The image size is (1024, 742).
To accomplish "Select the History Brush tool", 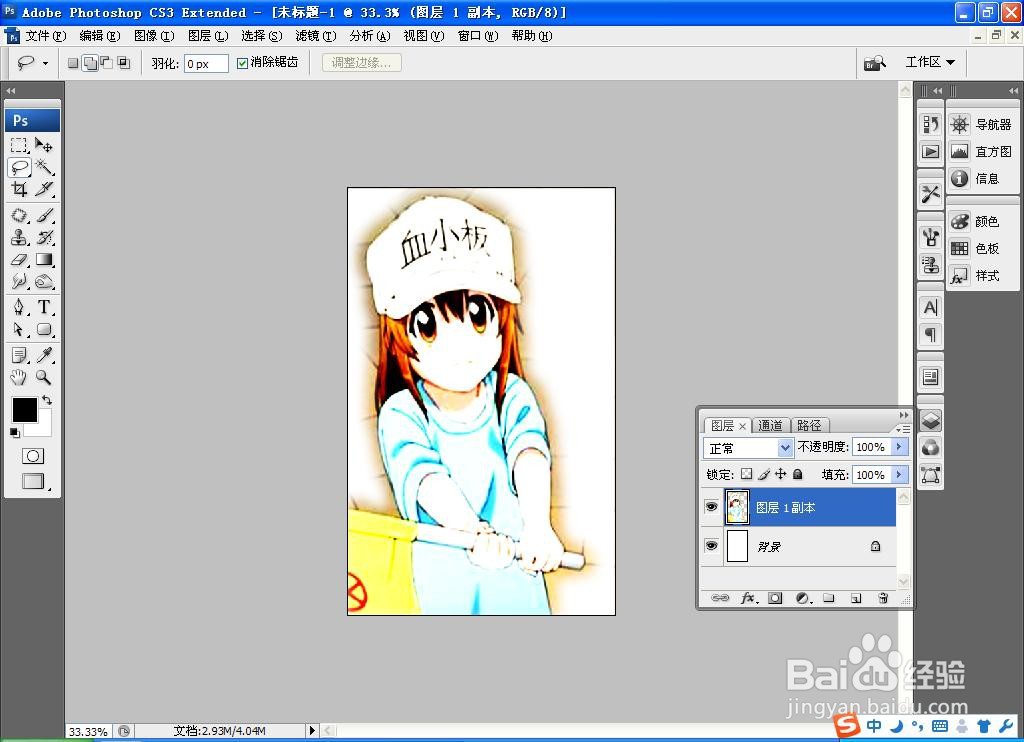I will pyautogui.click(x=44, y=237).
